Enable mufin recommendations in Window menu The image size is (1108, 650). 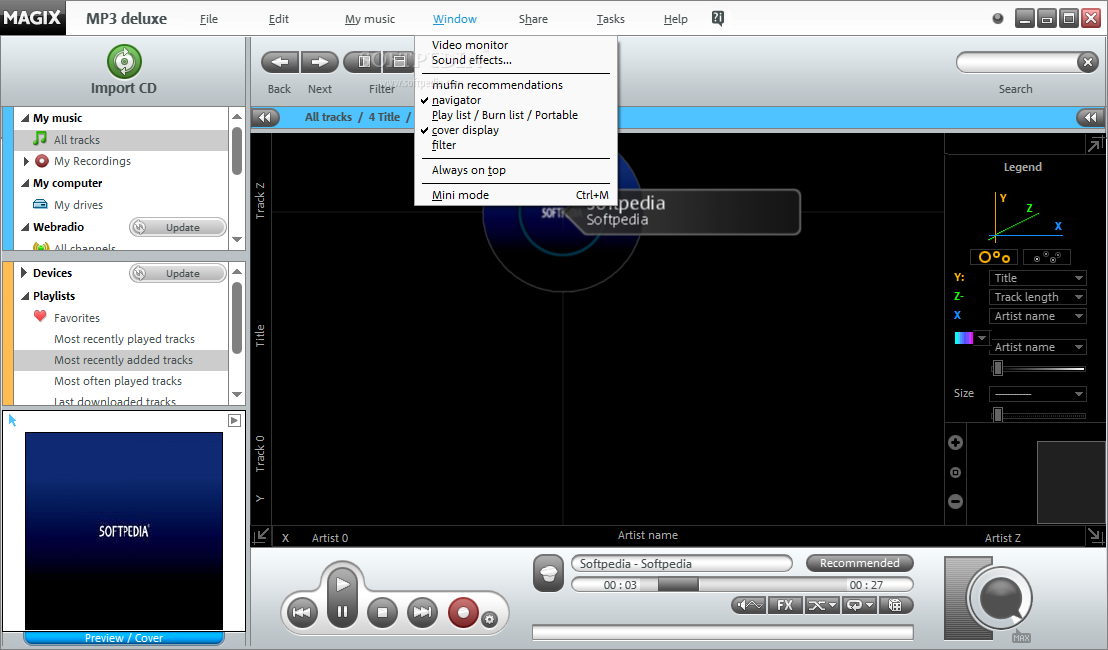[x=497, y=85]
